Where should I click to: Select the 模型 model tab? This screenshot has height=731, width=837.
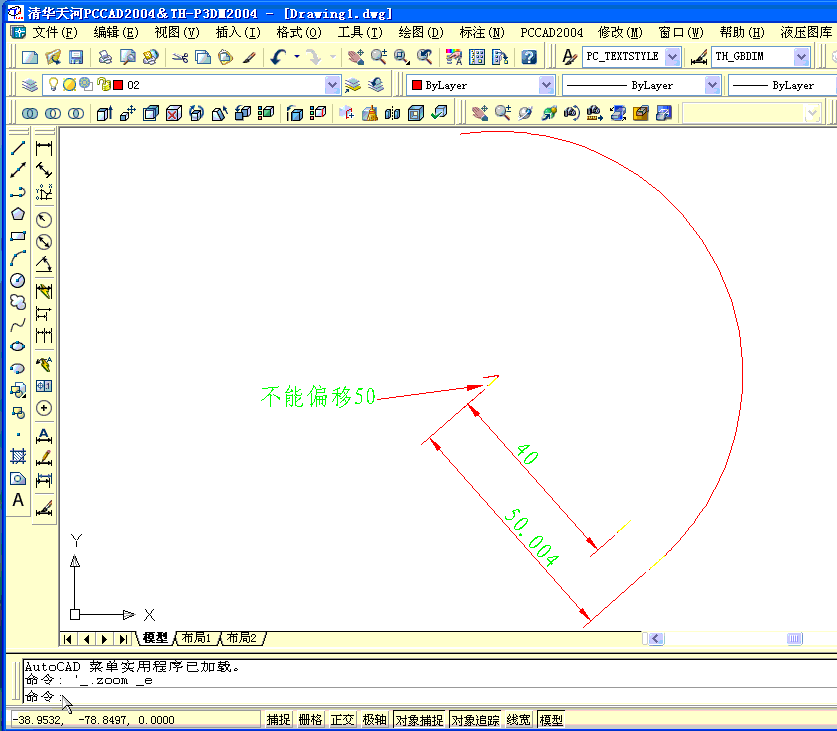point(155,638)
